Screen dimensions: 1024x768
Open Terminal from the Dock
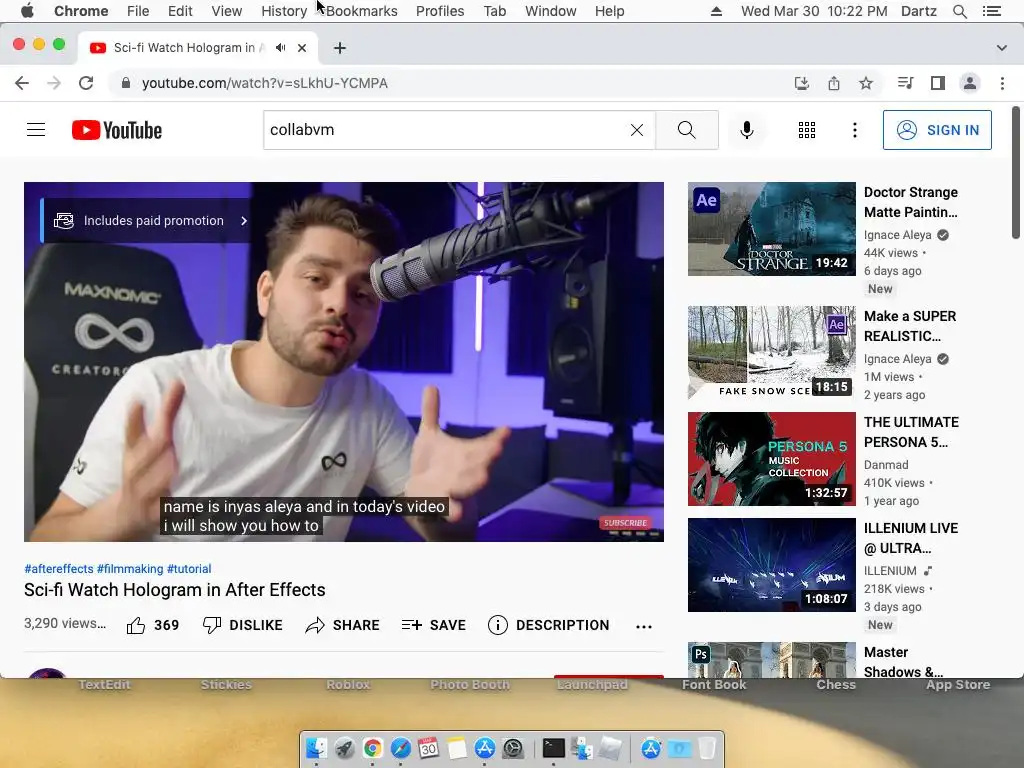pyautogui.click(x=554, y=748)
